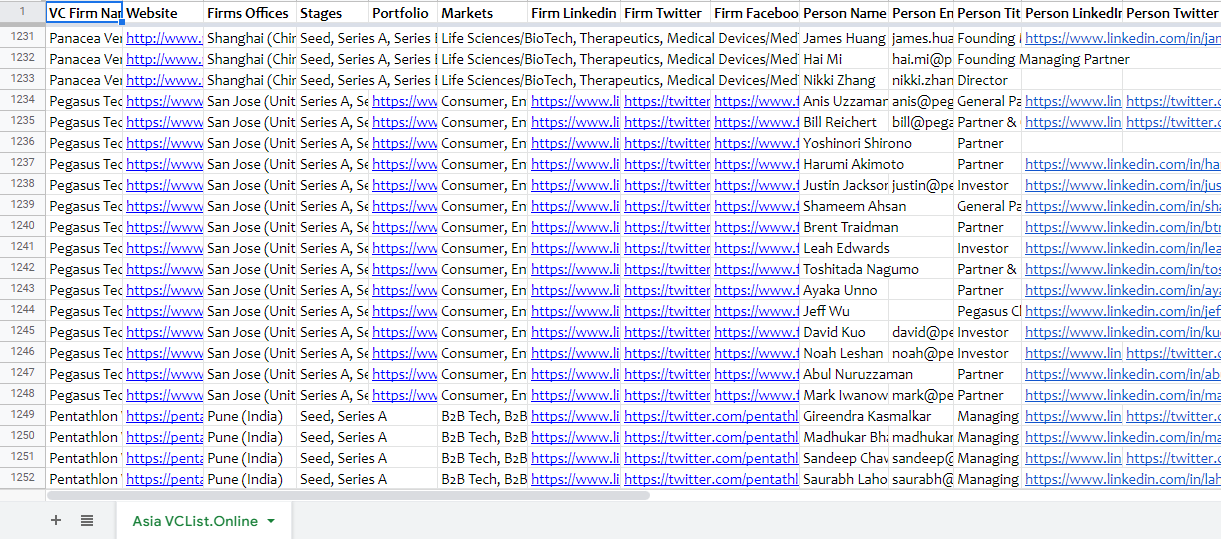Select the Website column header cell

[163, 13]
